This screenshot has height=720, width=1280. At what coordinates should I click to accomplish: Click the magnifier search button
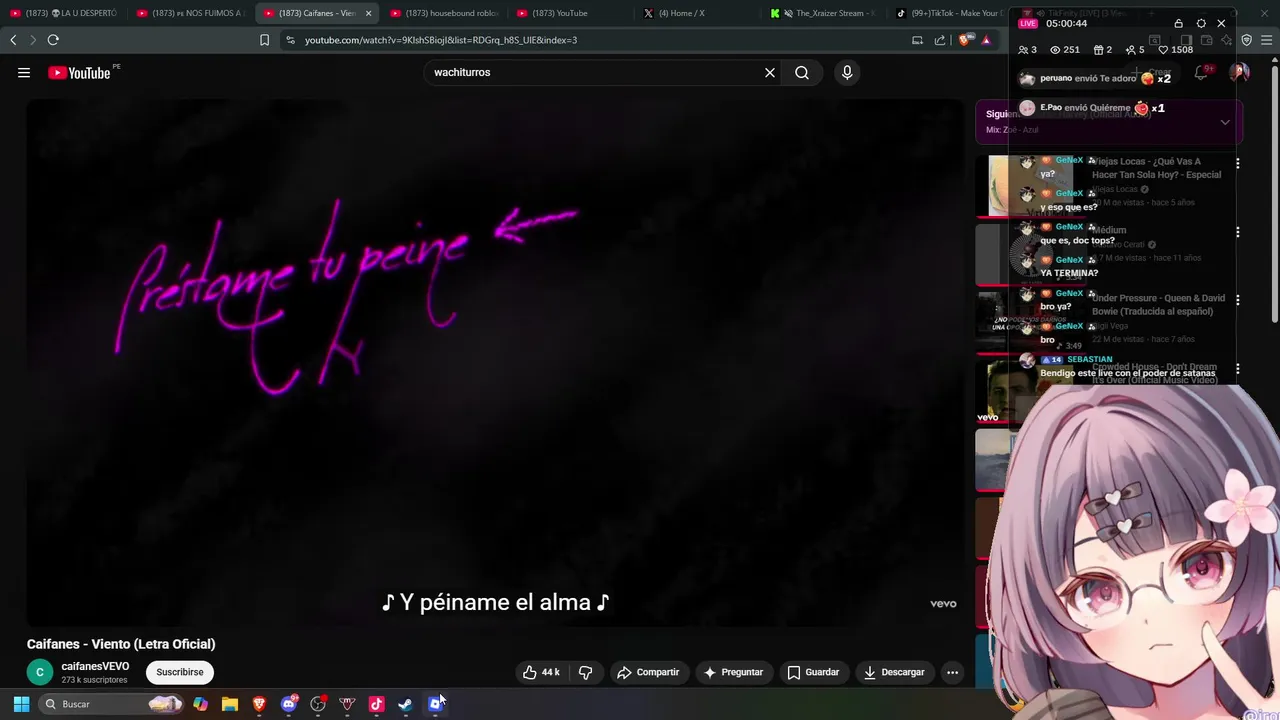pyautogui.click(x=802, y=72)
